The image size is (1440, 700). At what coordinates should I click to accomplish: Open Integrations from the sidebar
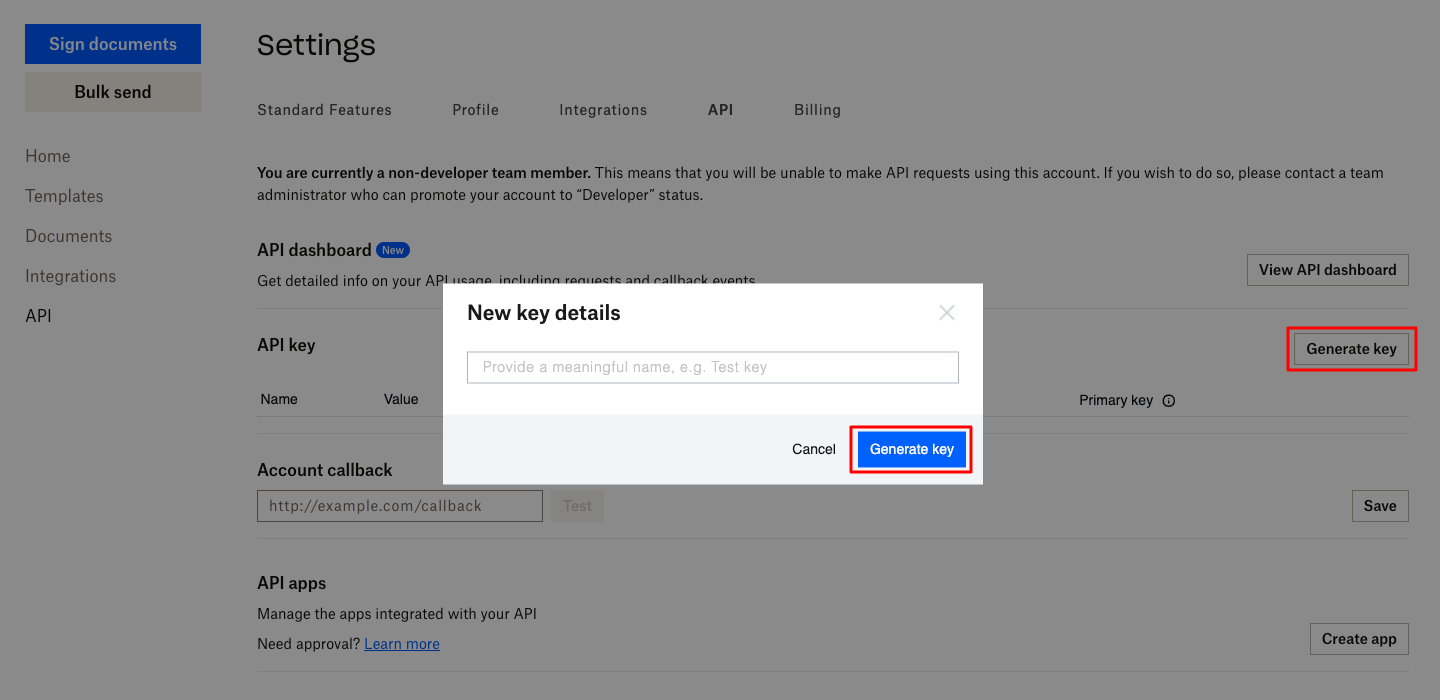70,276
